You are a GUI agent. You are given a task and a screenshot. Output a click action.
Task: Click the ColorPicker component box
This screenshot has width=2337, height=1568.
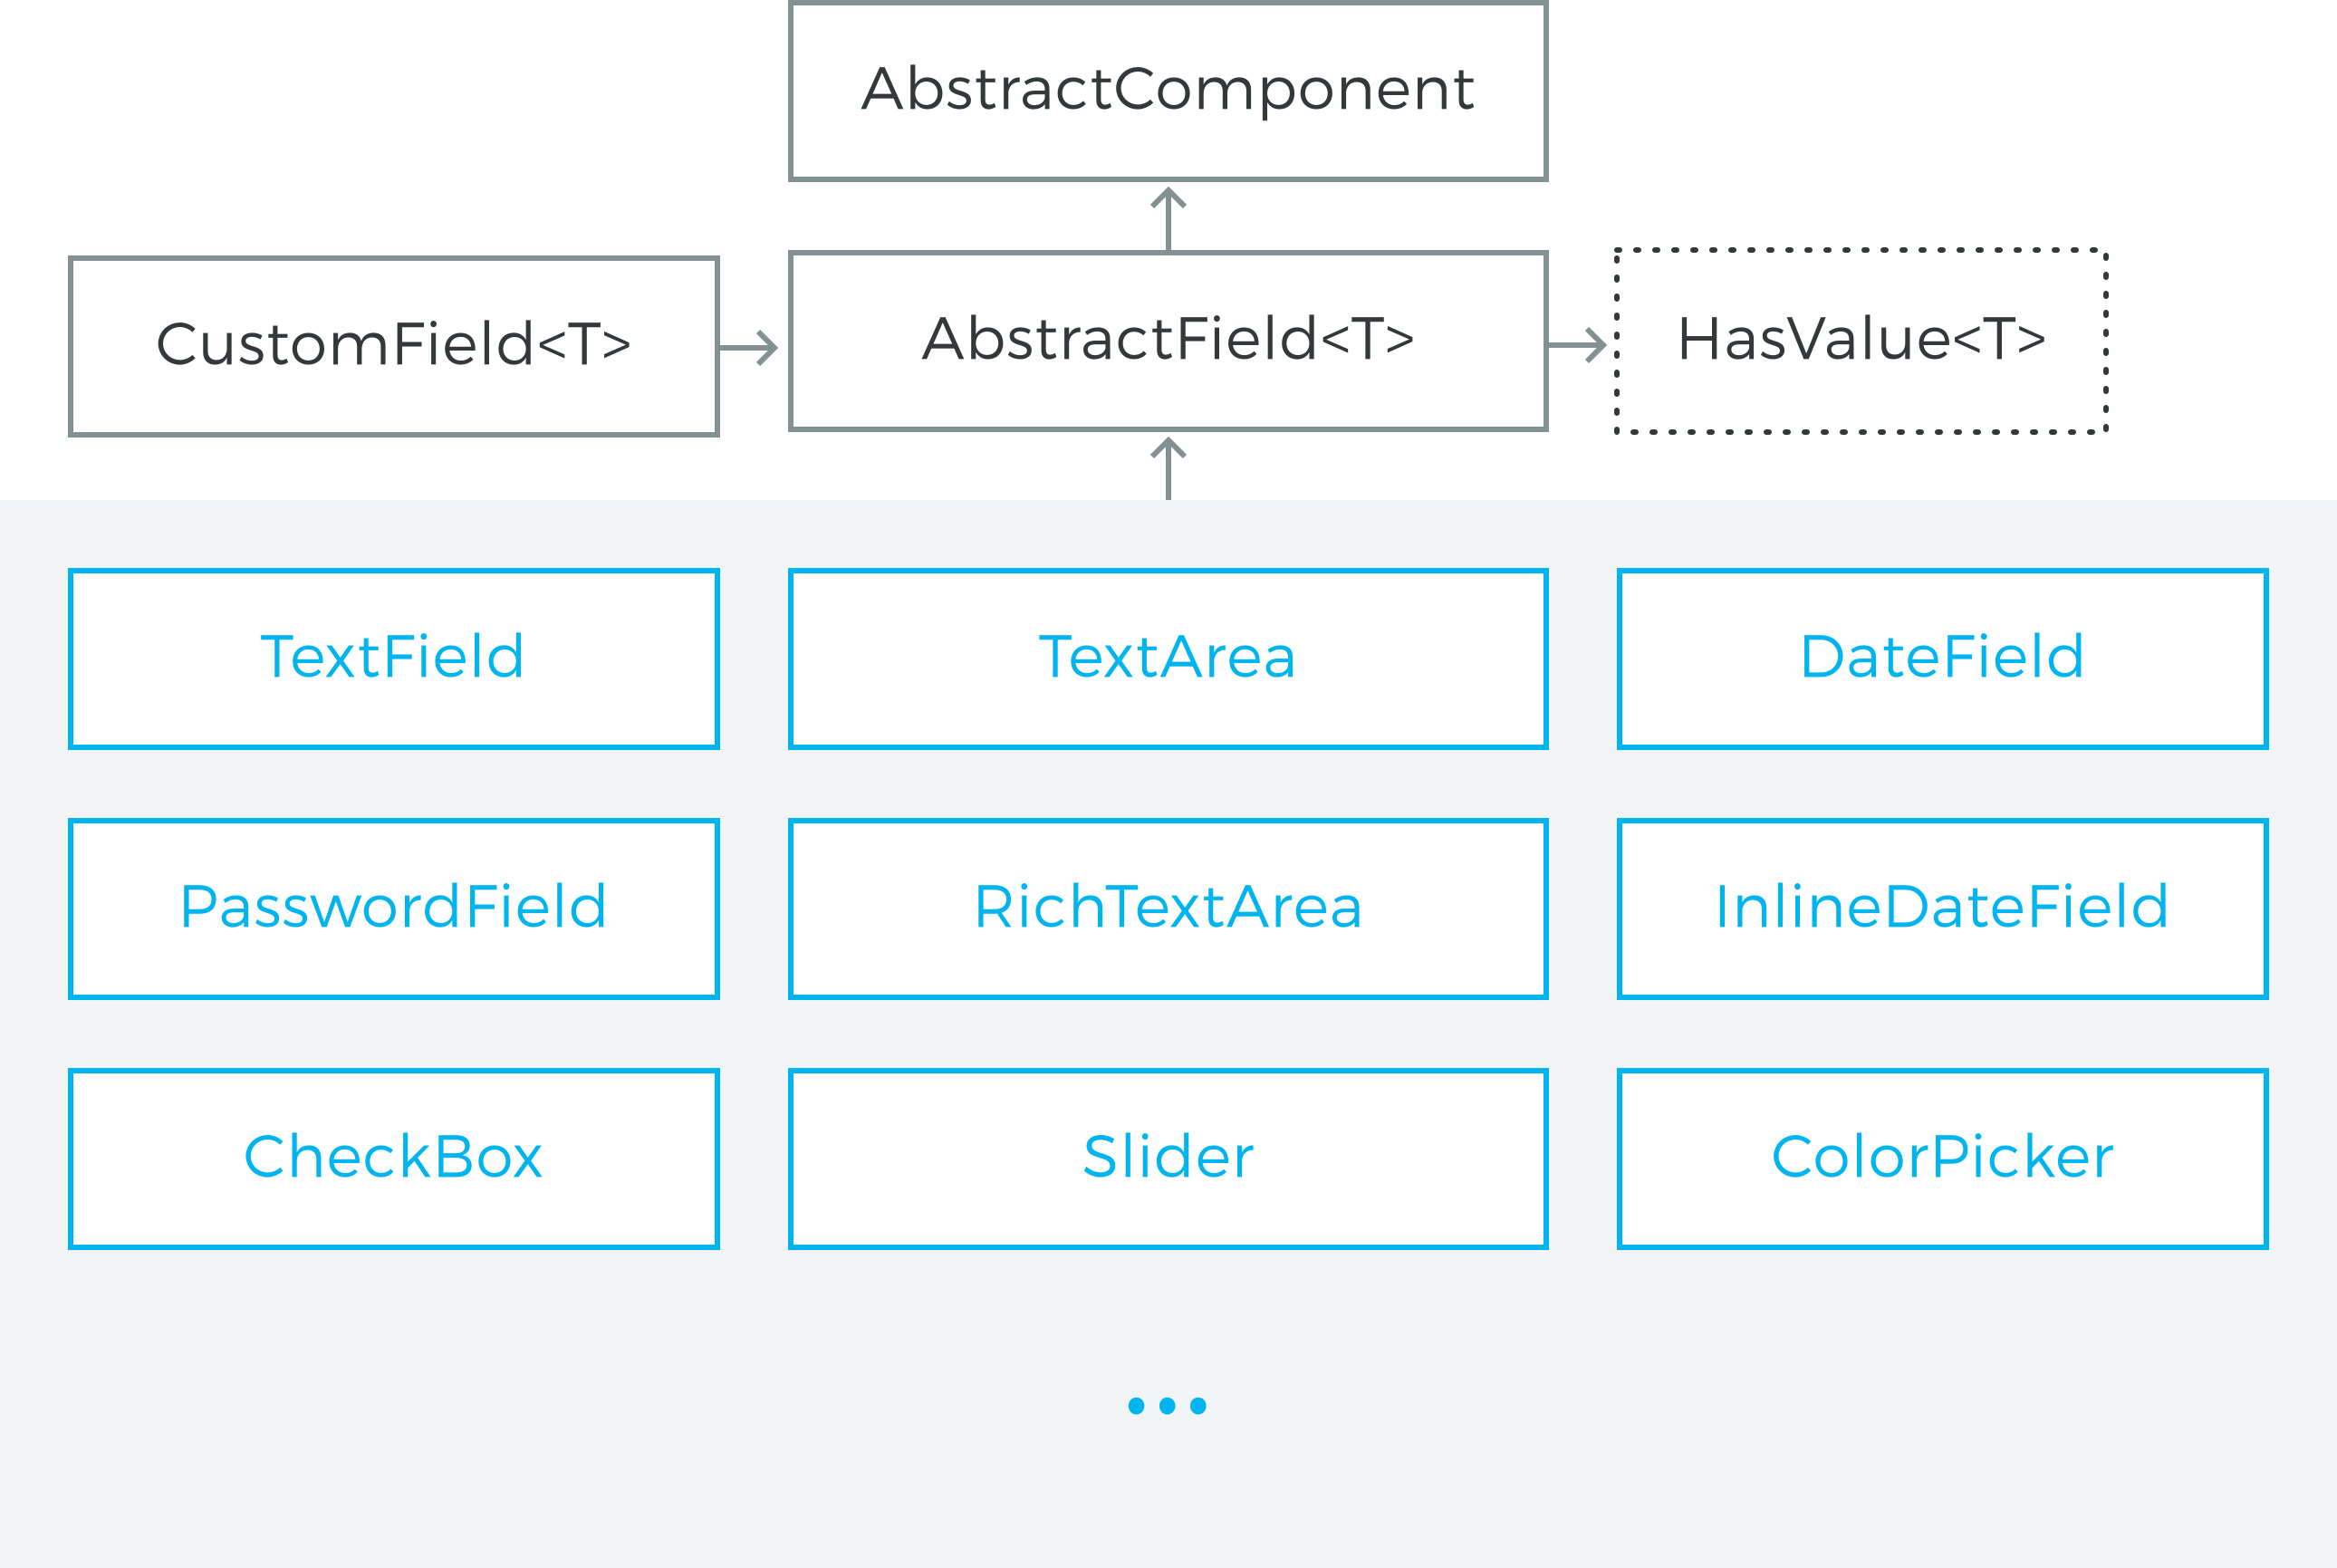tap(1942, 1159)
